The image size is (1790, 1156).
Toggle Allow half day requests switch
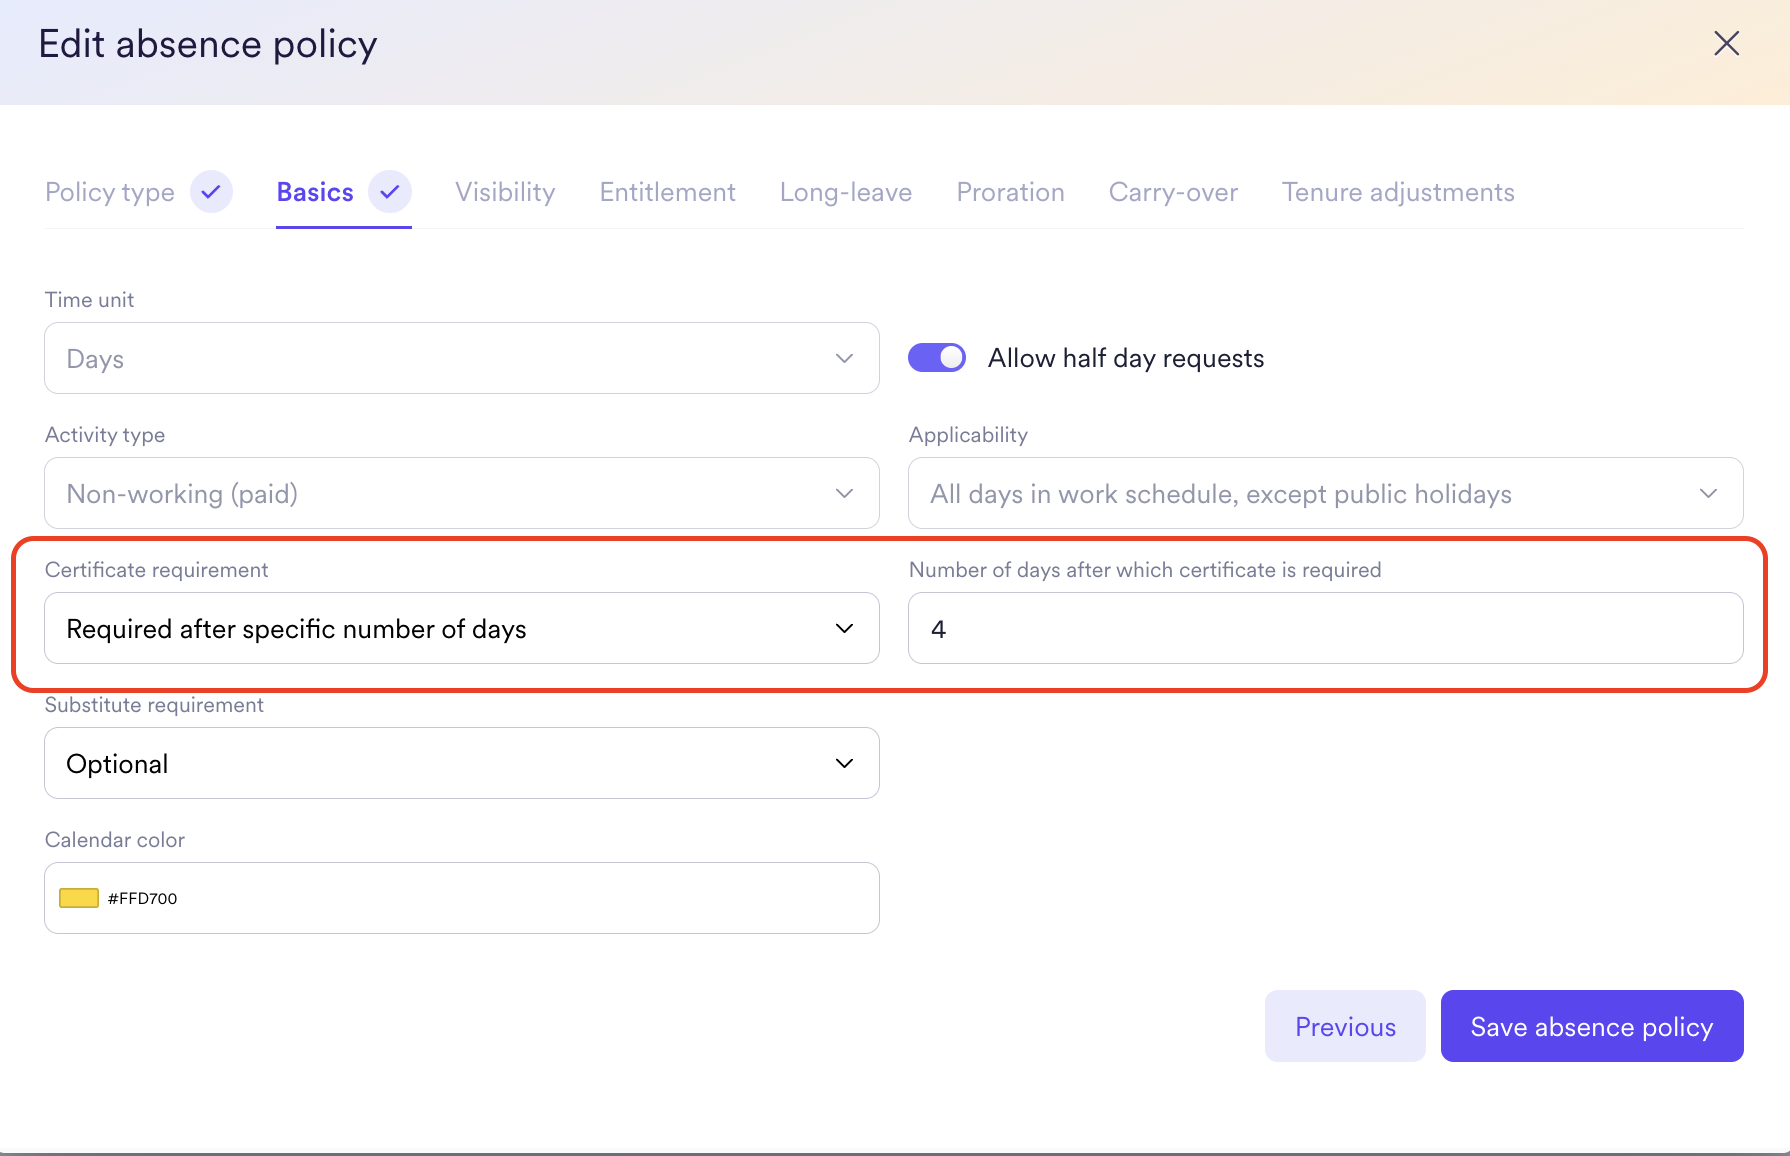937,358
